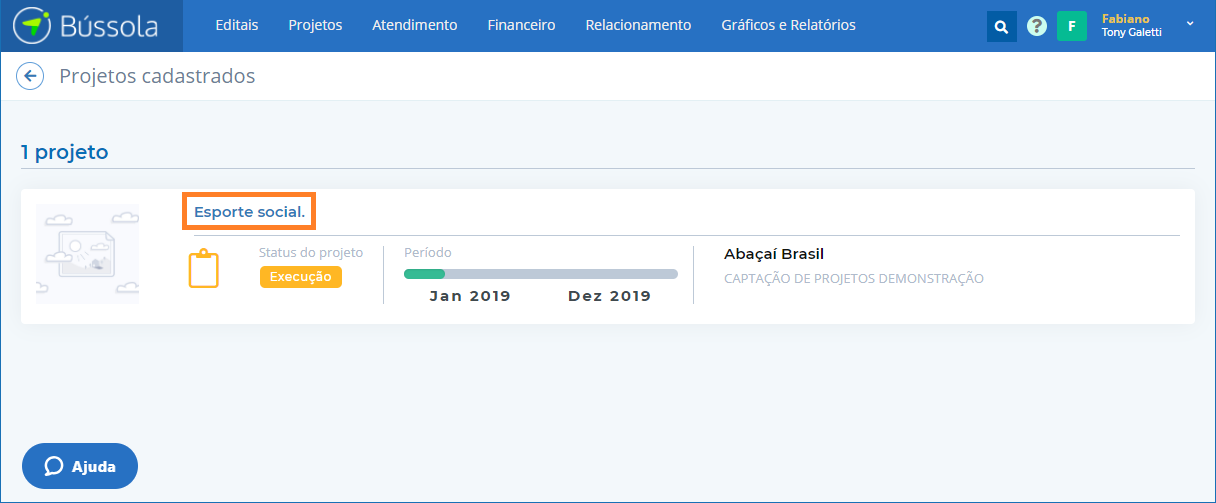The width and height of the screenshot is (1216, 503).
Task: Open the Atendimento menu
Action: [x=414, y=25]
